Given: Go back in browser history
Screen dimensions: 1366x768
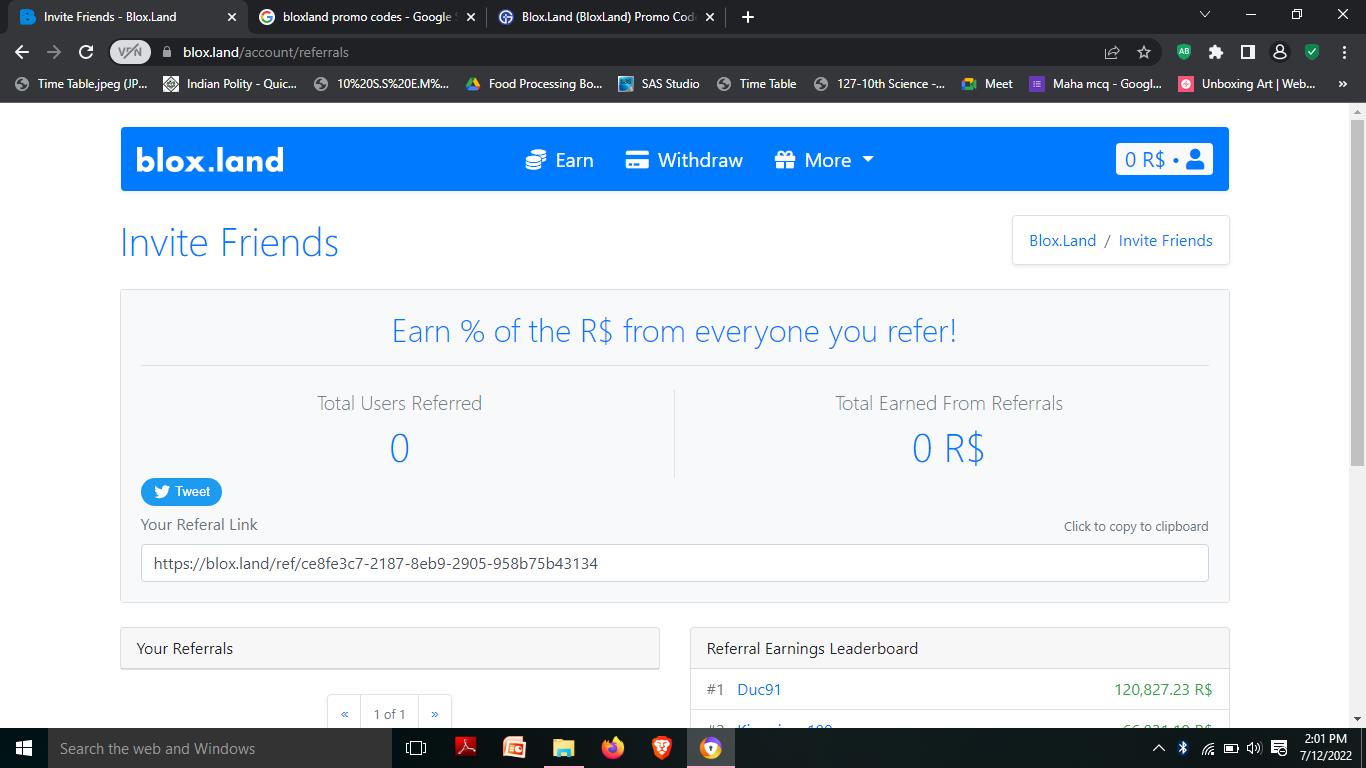Looking at the screenshot, I should tap(22, 52).
